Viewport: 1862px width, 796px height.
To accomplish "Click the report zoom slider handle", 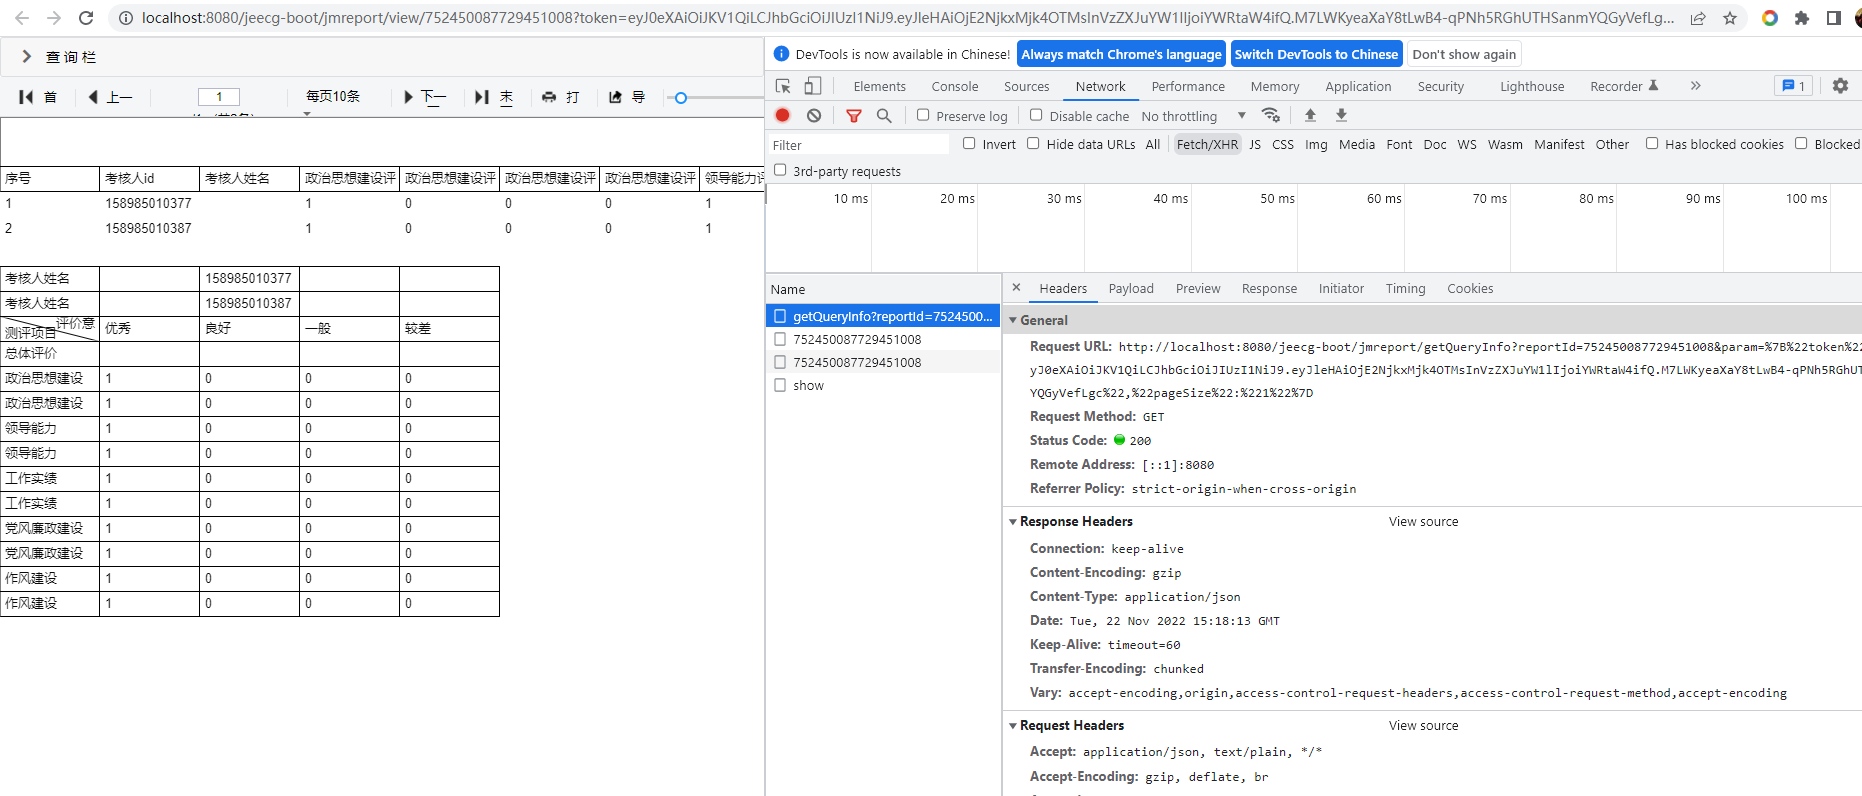I will coord(681,98).
